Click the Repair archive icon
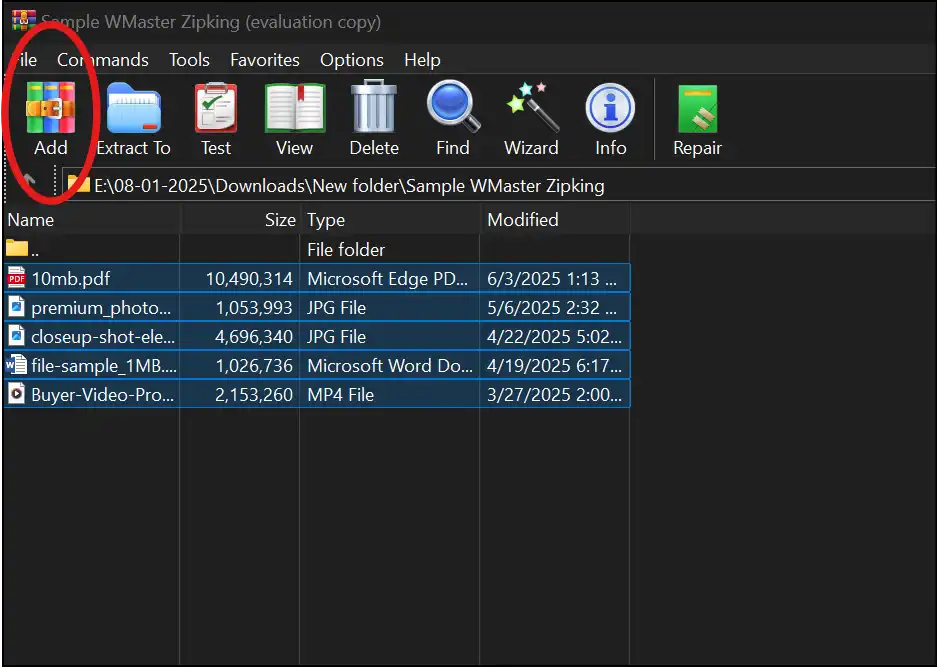 (697, 108)
